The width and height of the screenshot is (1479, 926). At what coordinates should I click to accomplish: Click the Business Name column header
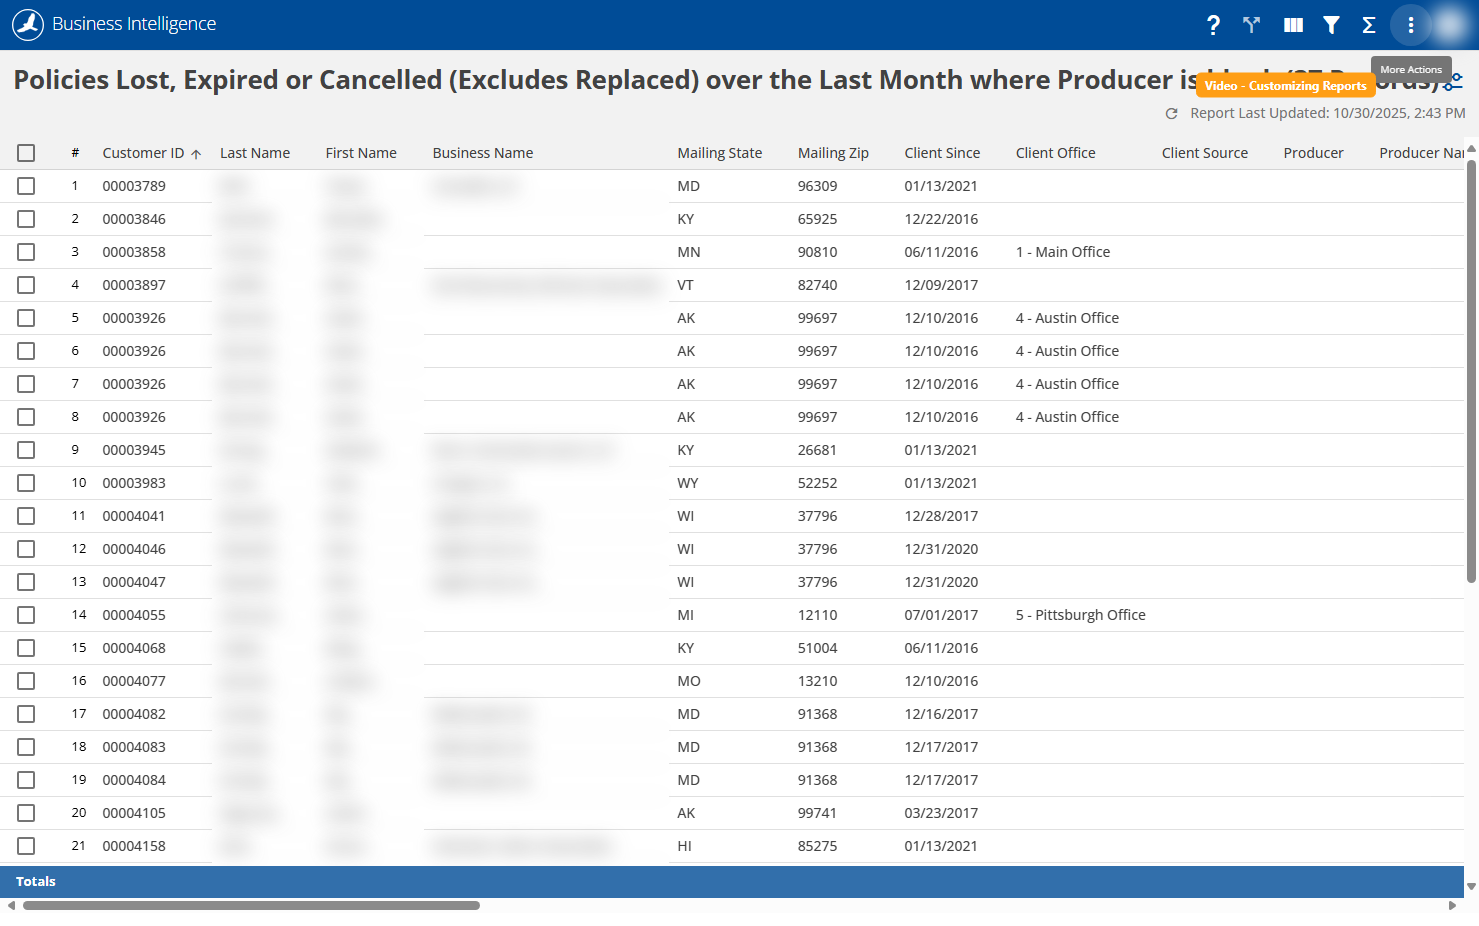pyautogui.click(x=483, y=153)
